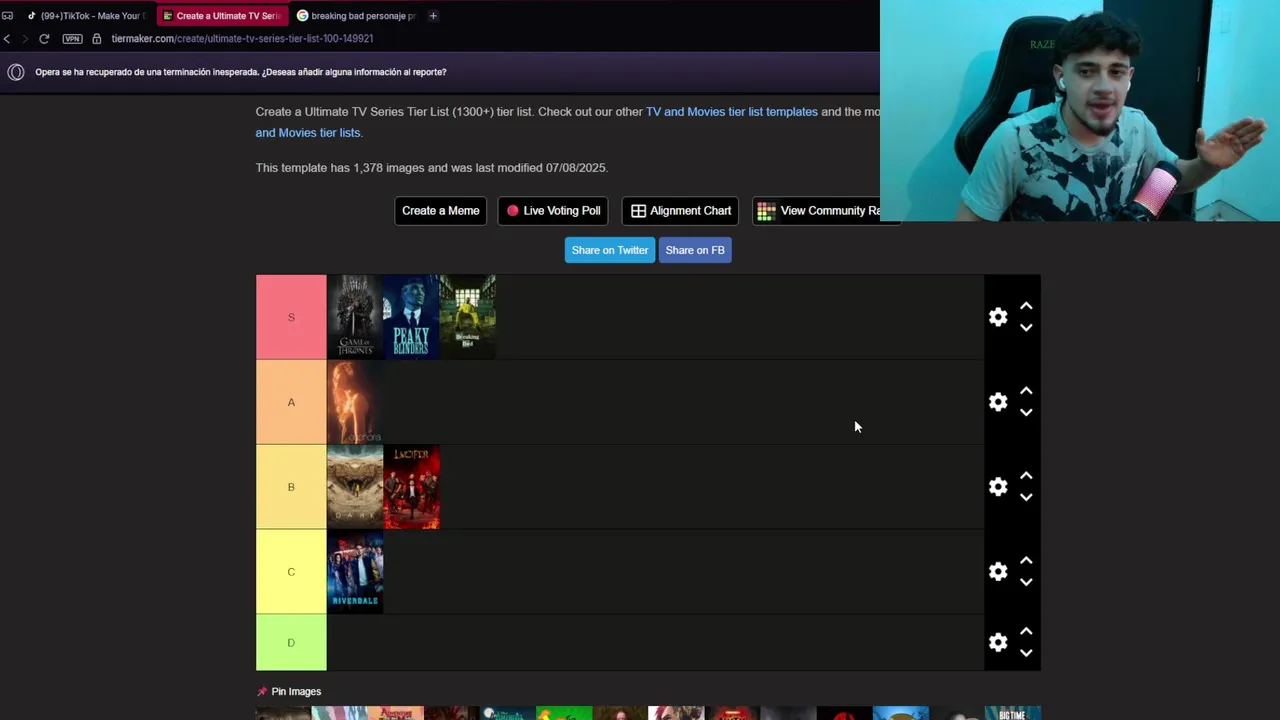This screenshot has height=720, width=1280.
Task: Click Opera logo in crash report bar
Action: (16, 72)
